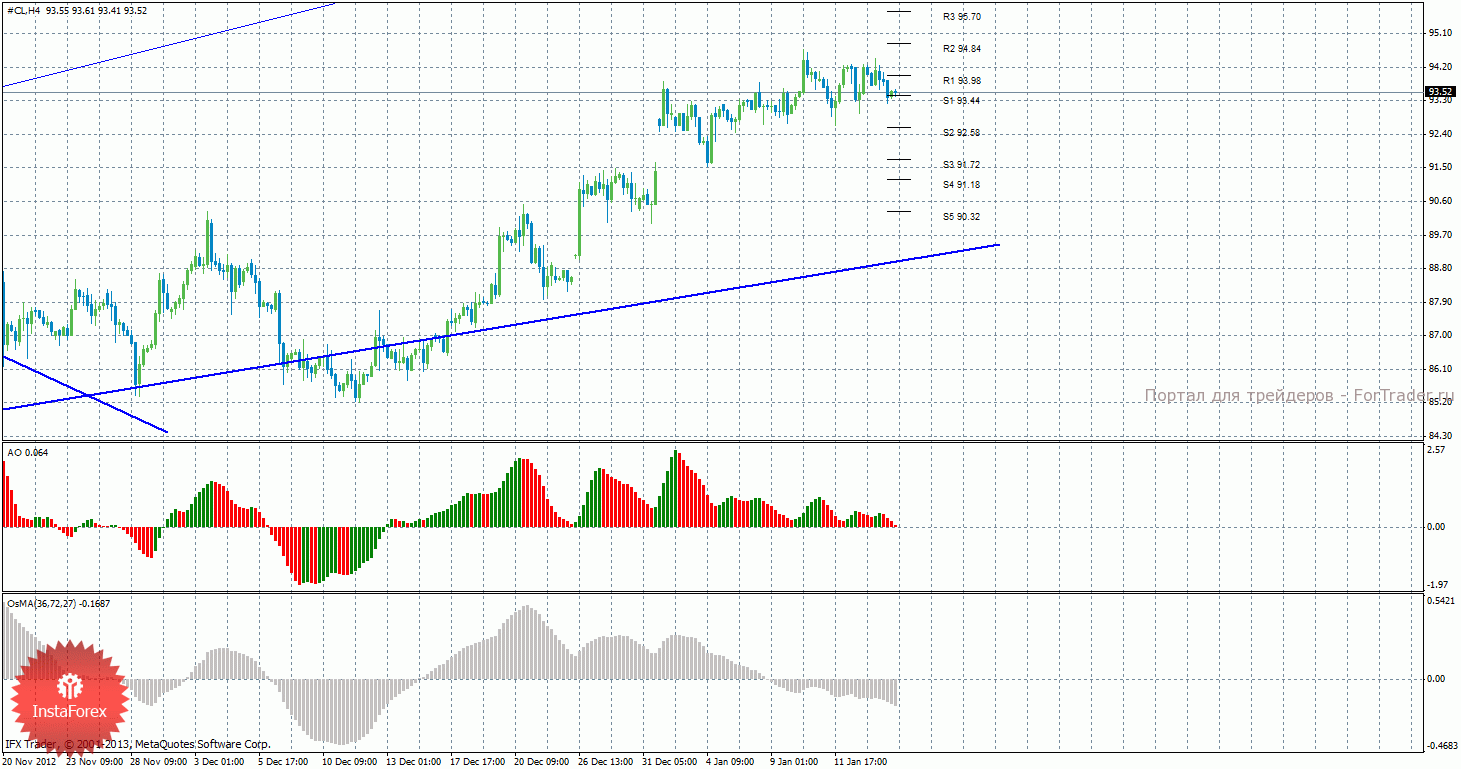1461x769 pixels.
Task: Click the right end of the rising blue trendline
Action: pos(997,244)
